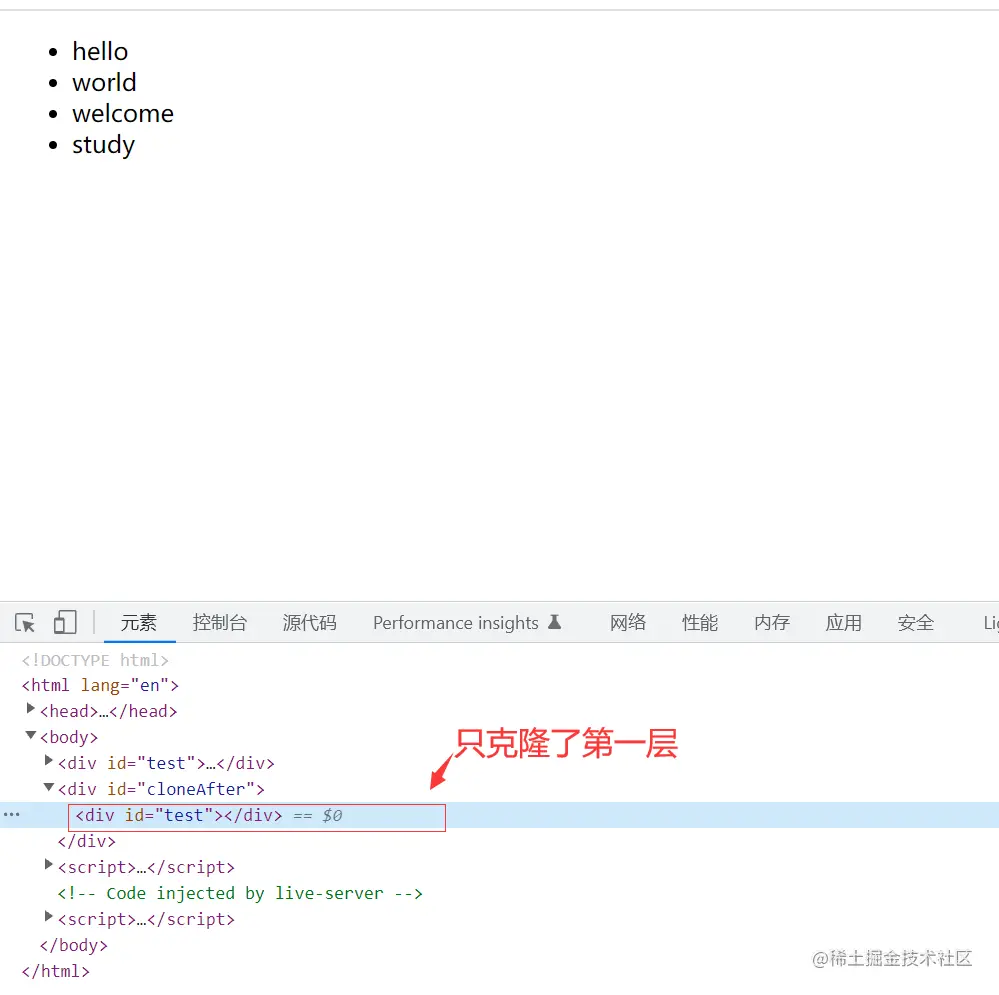Viewport: 999px width, 995px height.
Task: Click the "hello" list item
Action: tap(100, 52)
